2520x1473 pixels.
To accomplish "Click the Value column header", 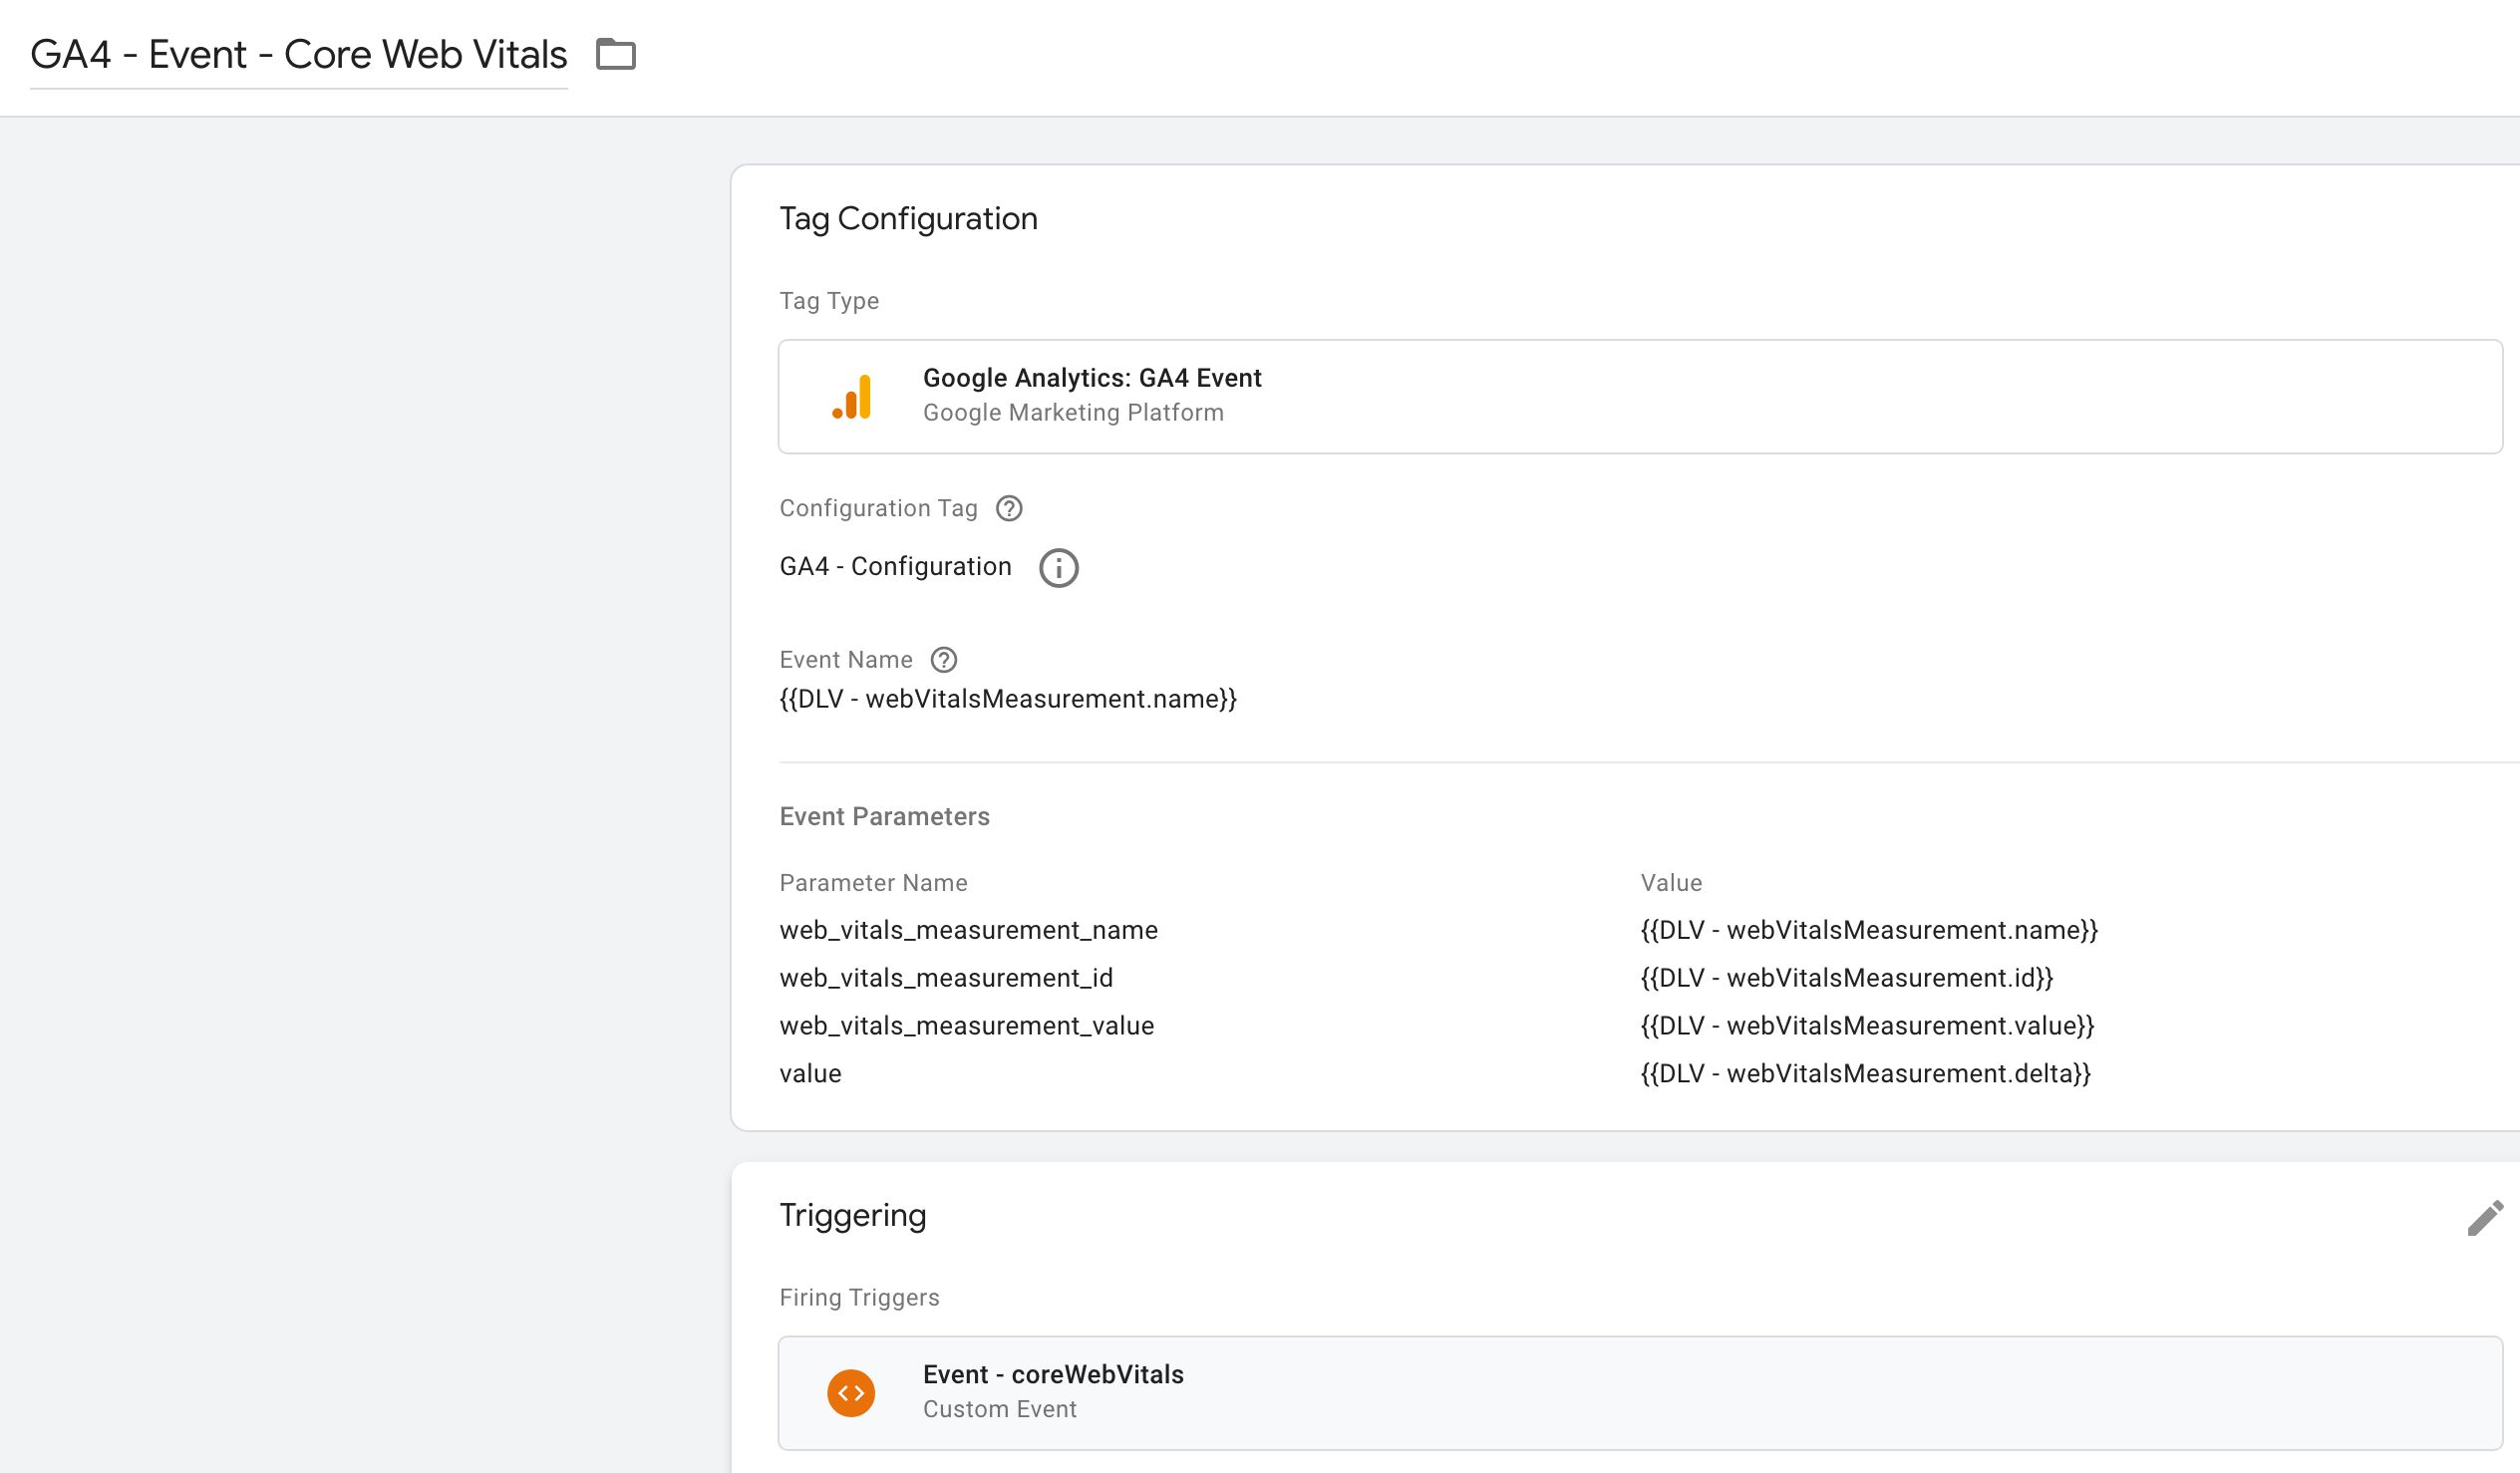I will 1671,883.
